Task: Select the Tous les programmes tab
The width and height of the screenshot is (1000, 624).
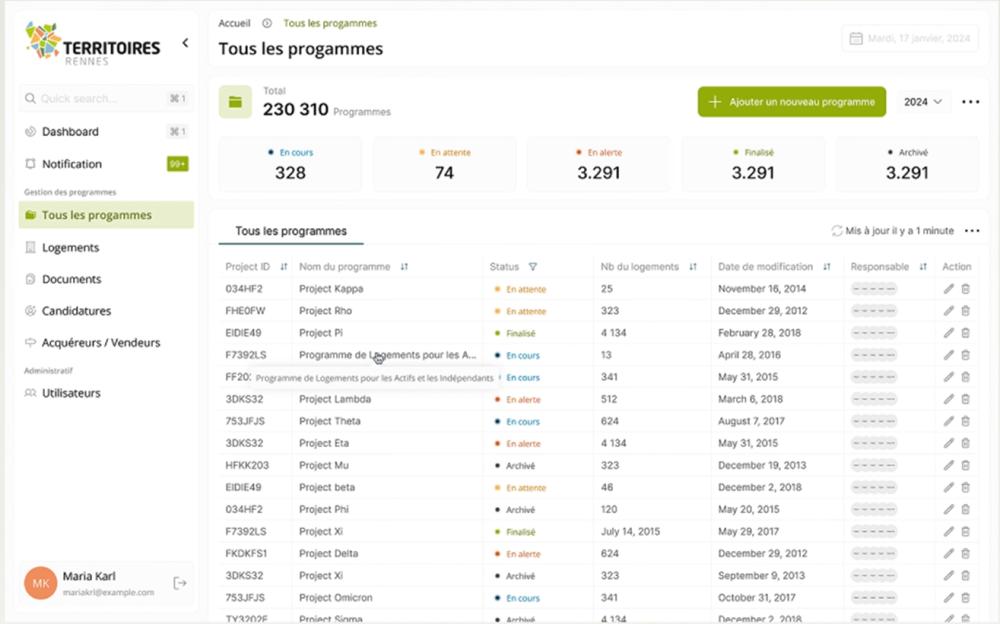Action: pos(291,231)
